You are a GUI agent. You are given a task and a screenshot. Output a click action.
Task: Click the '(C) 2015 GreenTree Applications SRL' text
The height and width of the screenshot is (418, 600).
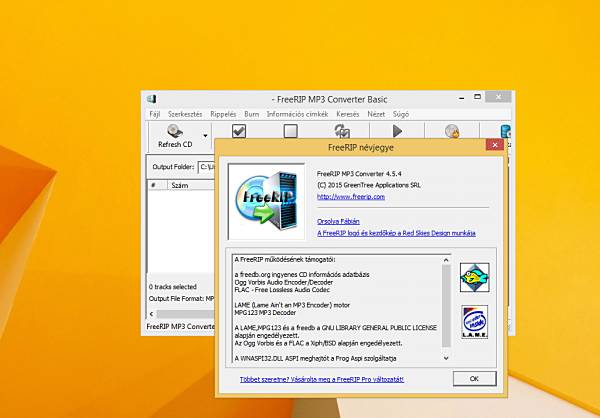pos(369,185)
